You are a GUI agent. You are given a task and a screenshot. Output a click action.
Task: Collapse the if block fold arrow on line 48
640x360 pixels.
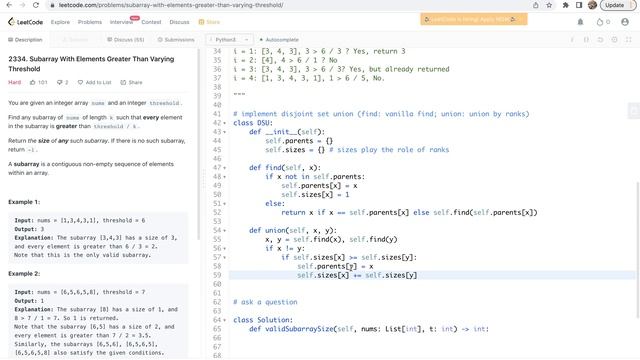(x=224, y=177)
